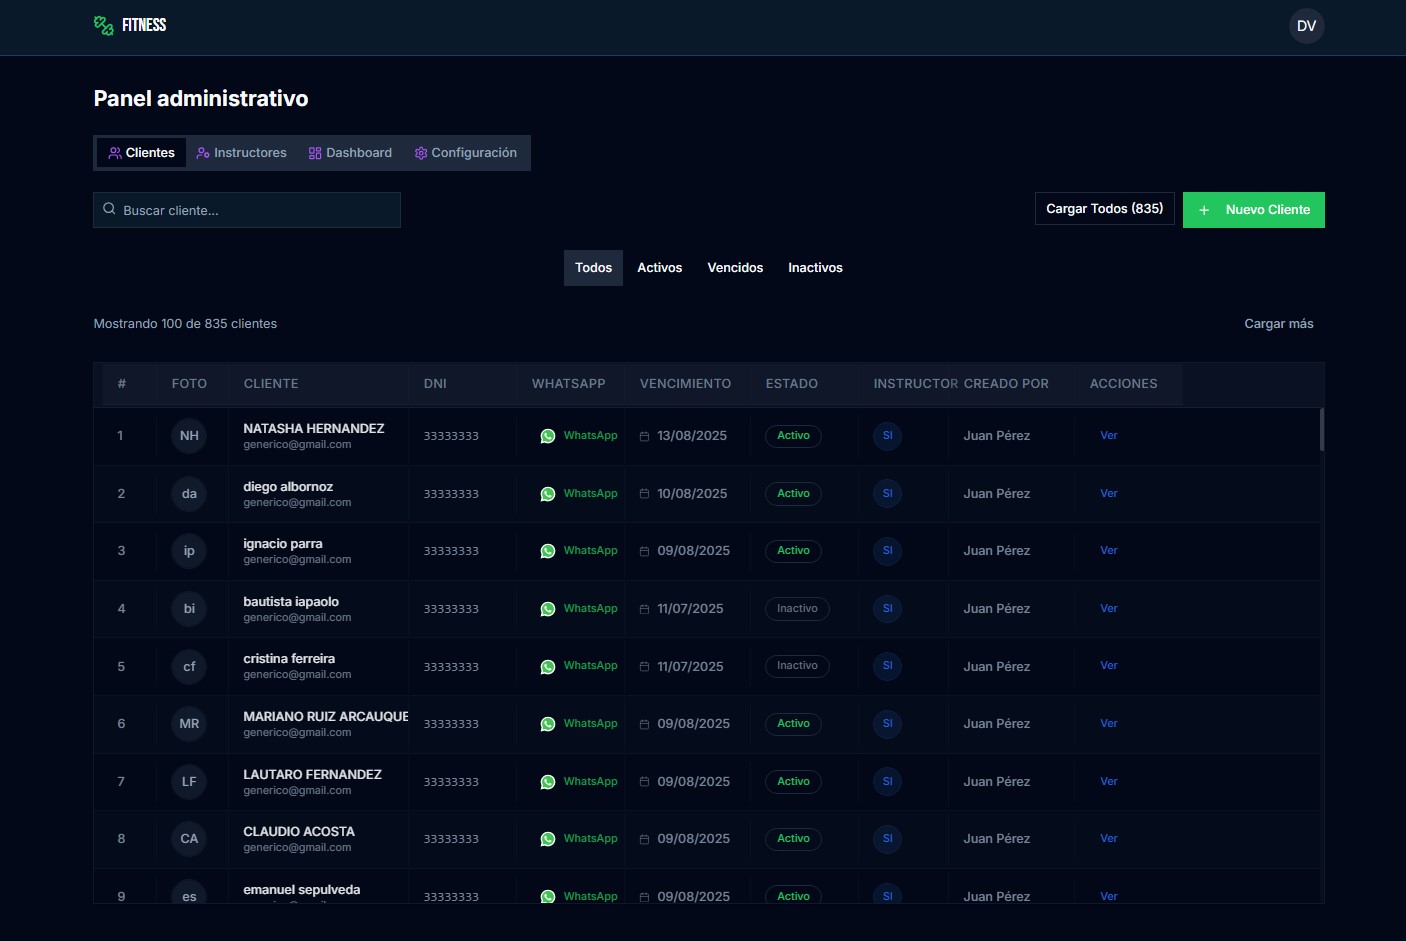Click WhatsApp icon in Claudio Acosta row
The width and height of the screenshot is (1406, 941).
click(x=548, y=839)
